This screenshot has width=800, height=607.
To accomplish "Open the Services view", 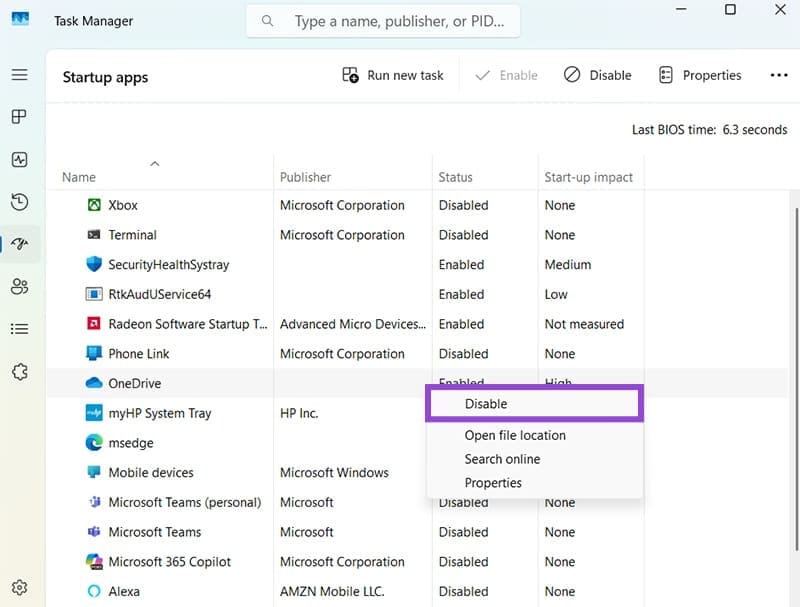I will [21, 371].
